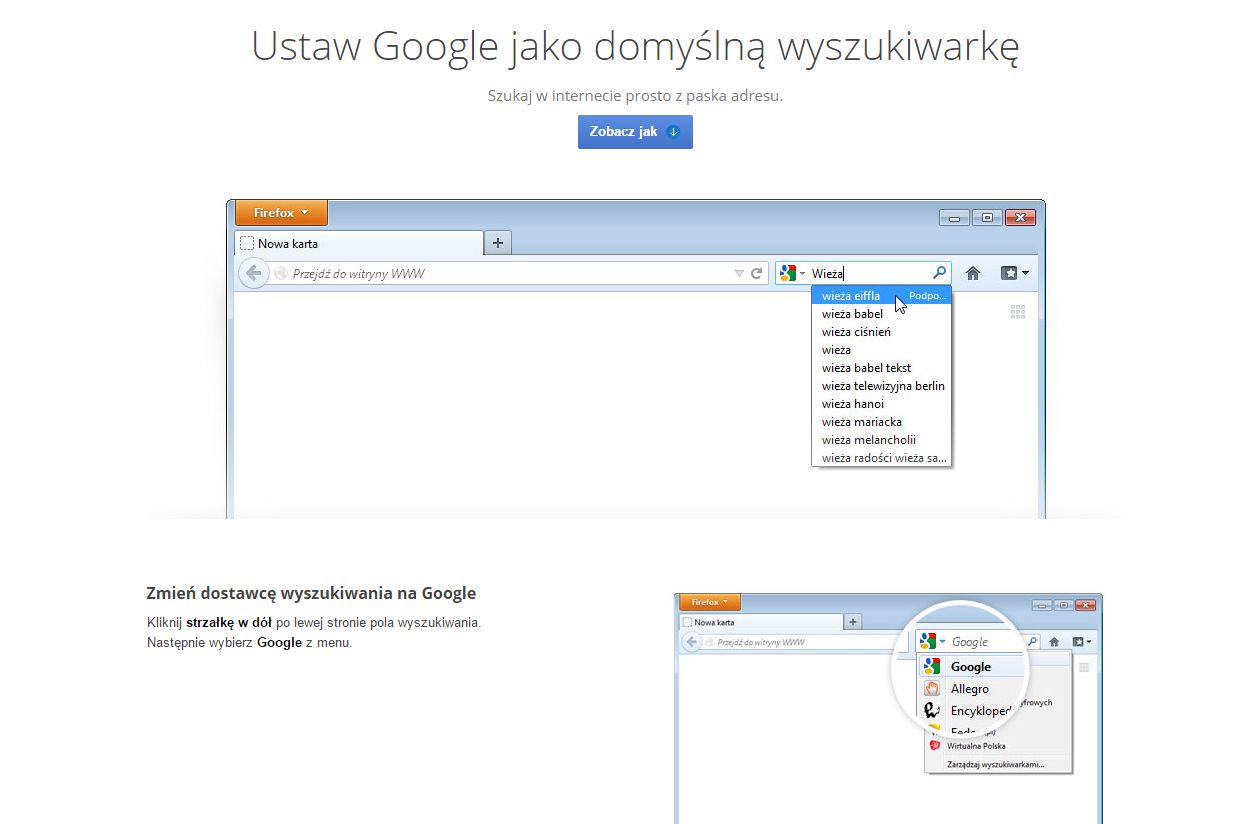Click bold text strzałkę w dół
Image resolution: width=1236 pixels, height=824 pixels.
(229, 622)
